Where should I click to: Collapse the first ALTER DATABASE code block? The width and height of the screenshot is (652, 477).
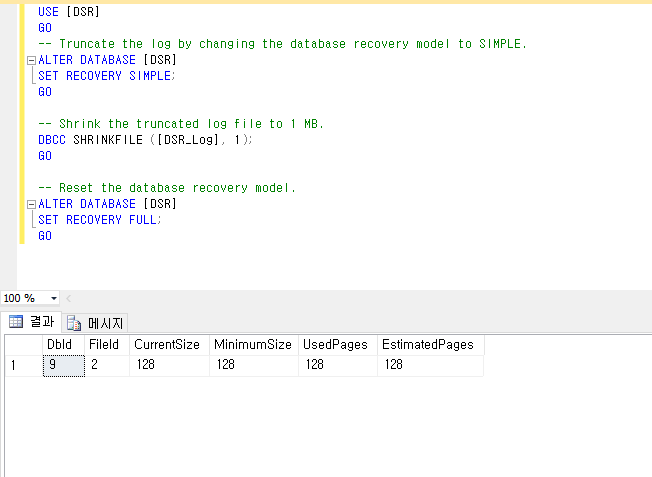pyautogui.click(x=30, y=60)
